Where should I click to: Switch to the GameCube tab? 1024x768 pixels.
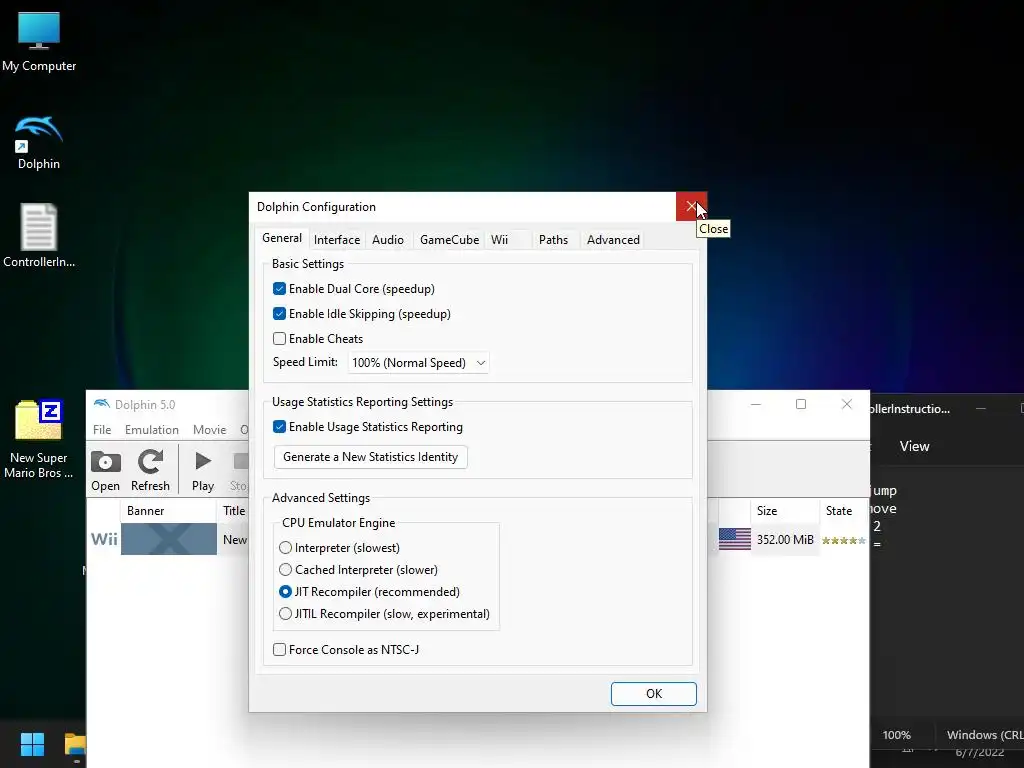pyautogui.click(x=449, y=240)
